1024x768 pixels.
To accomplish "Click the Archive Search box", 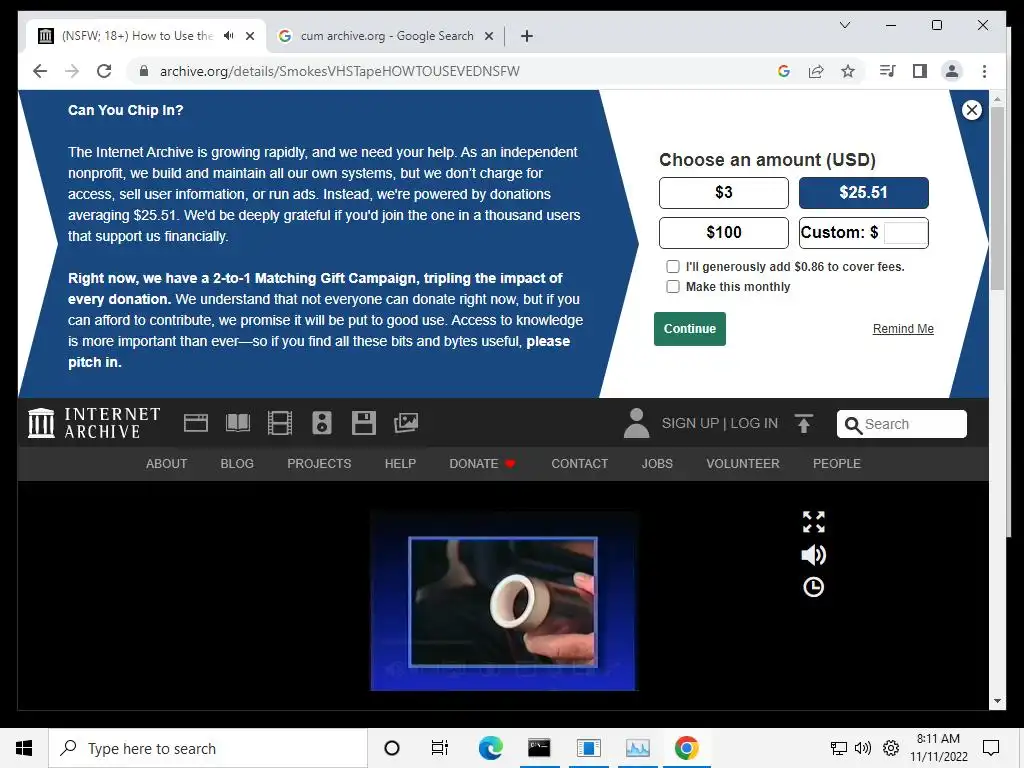I will click(x=901, y=424).
